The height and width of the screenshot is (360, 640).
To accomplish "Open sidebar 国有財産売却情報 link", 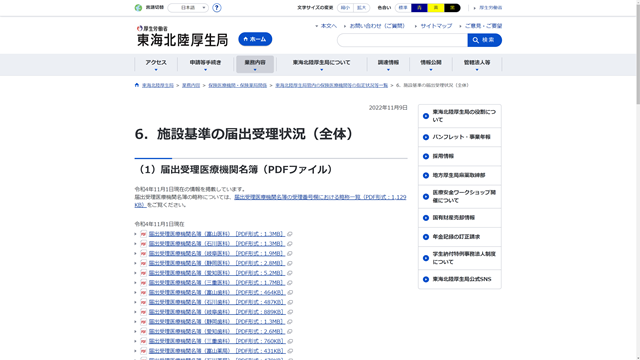I will point(460,218).
